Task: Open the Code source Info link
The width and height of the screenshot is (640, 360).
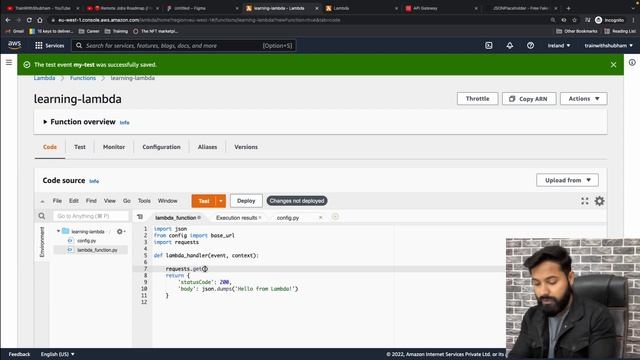Action: pos(94,181)
